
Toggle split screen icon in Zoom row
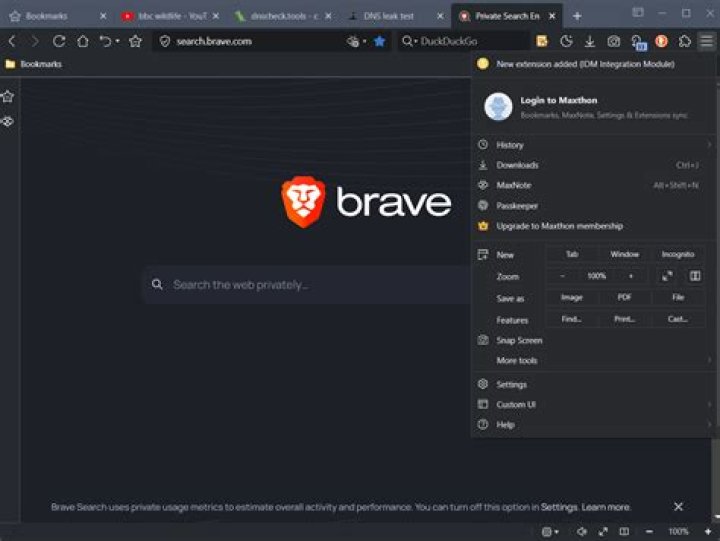695,276
